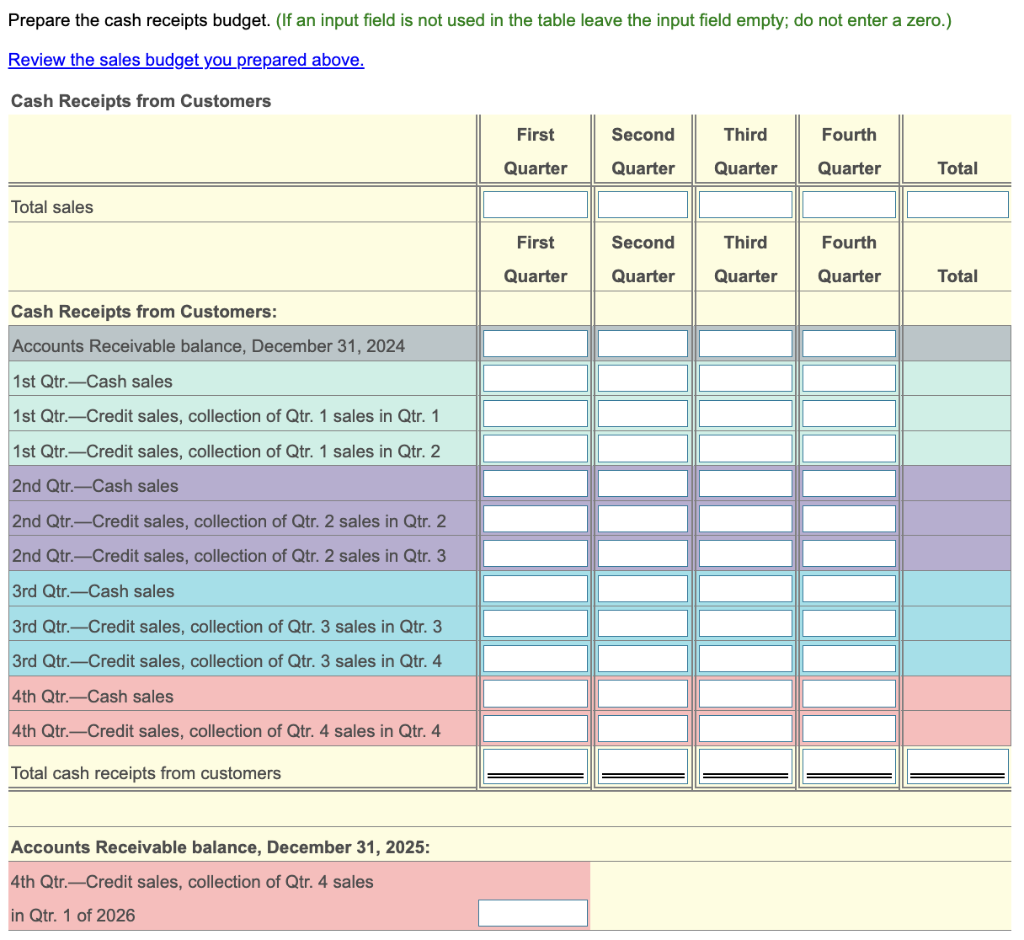Click Total sales Fourth Quarter input field
This screenshot has height=940, width=1024.
coord(848,204)
